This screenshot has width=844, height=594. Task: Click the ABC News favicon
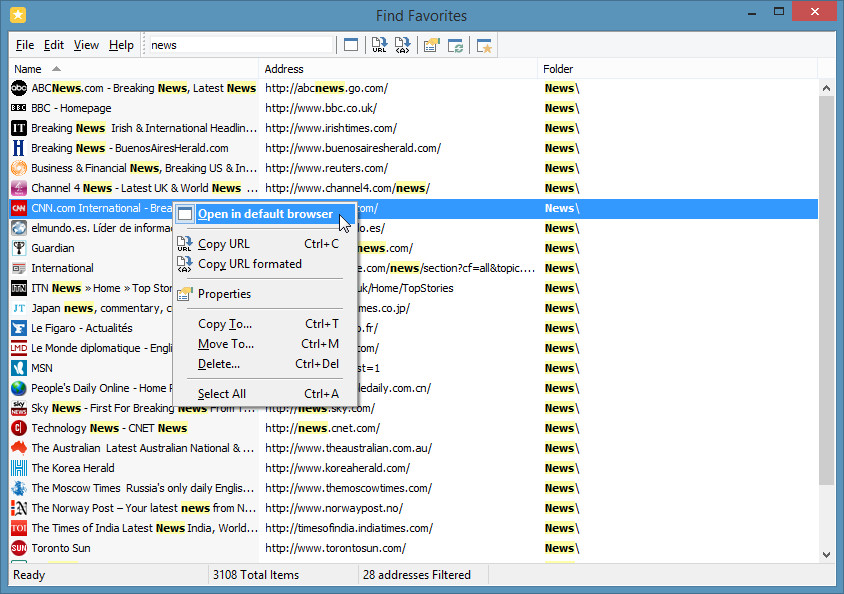19,88
